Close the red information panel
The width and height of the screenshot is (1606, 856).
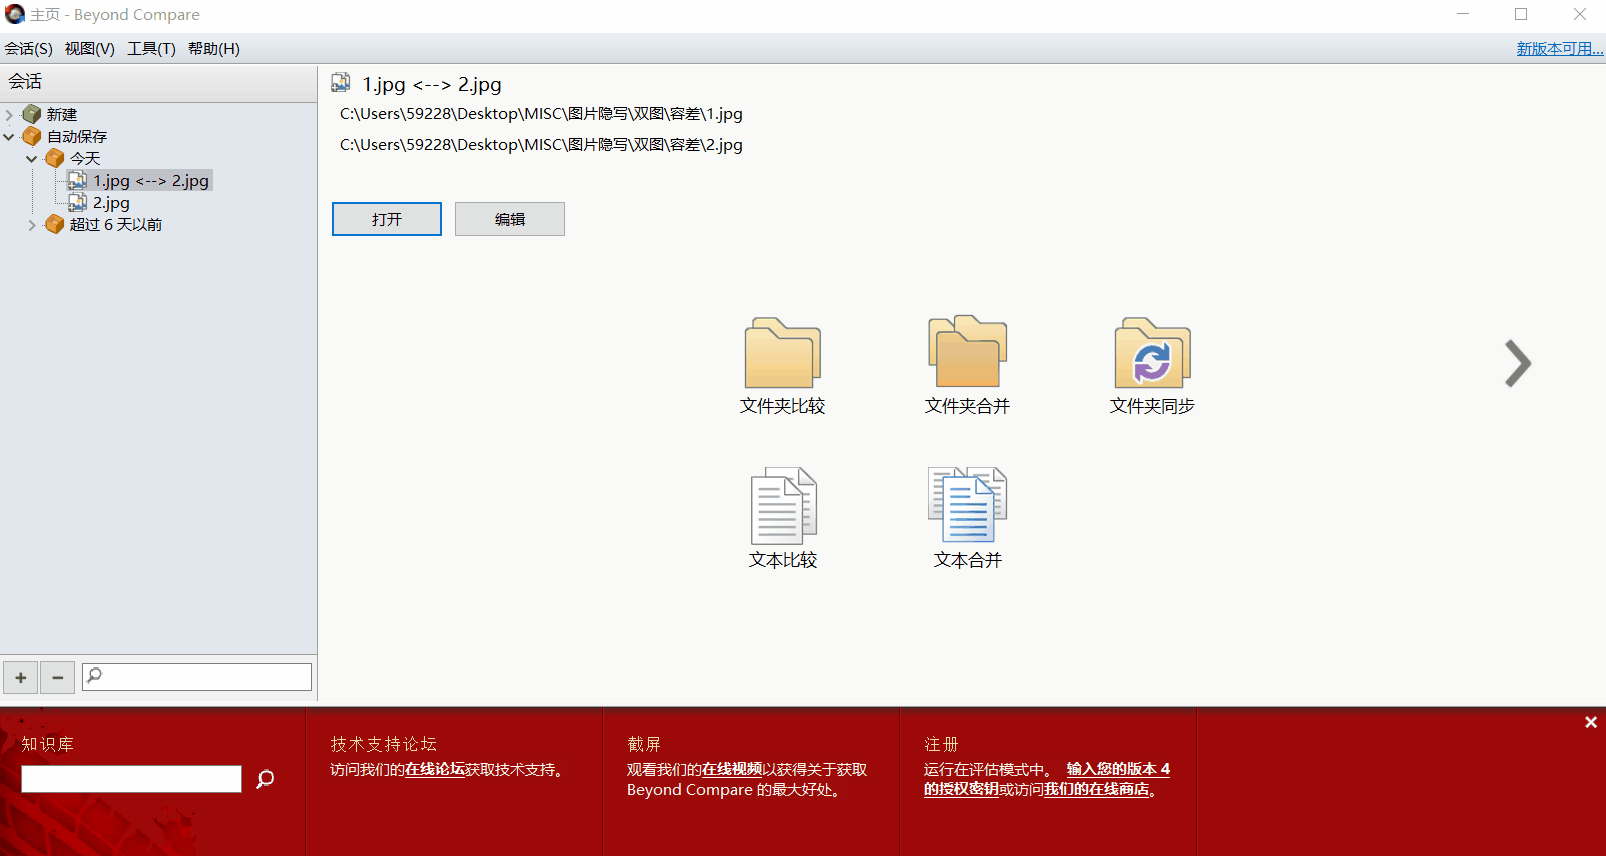[x=1590, y=722]
